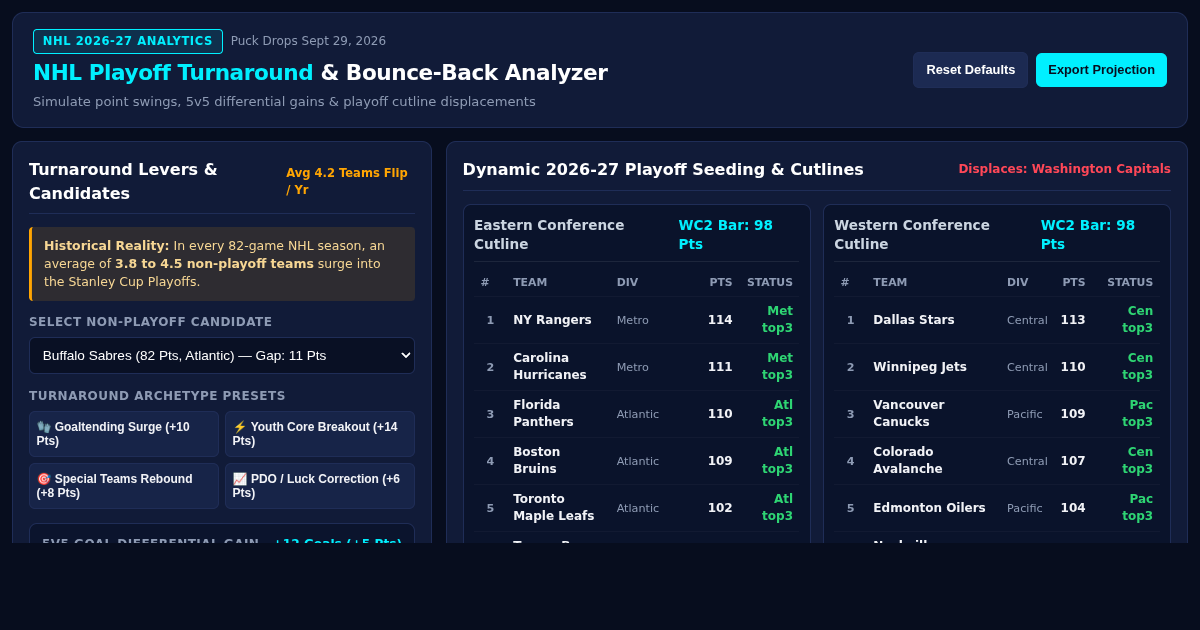Image resolution: width=1200 pixels, height=630 pixels.
Task: Click the Export Projection button
Action: click(1101, 70)
